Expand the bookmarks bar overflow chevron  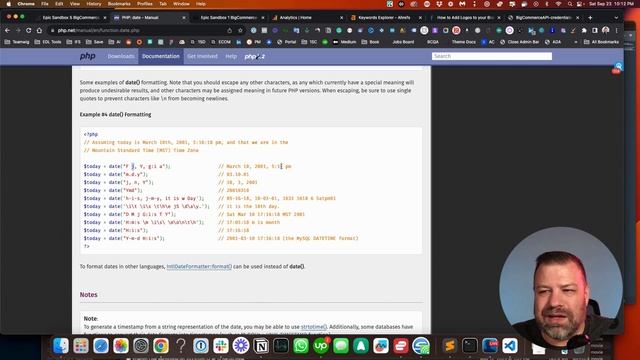[x=576, y=42]
